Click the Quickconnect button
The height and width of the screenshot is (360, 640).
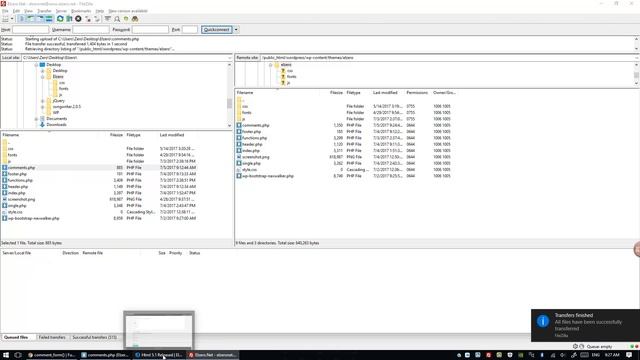point(217,30)
